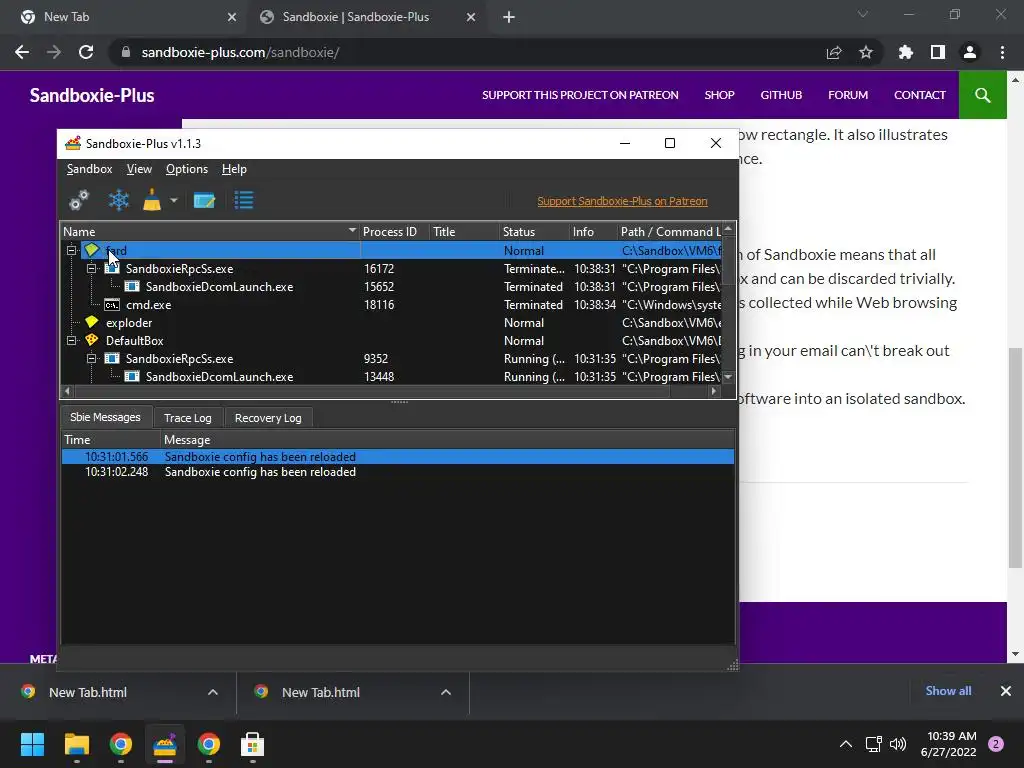Collapse the DefaultBox tree node
Screen dimensions: 1024x768
click(72, 340)
